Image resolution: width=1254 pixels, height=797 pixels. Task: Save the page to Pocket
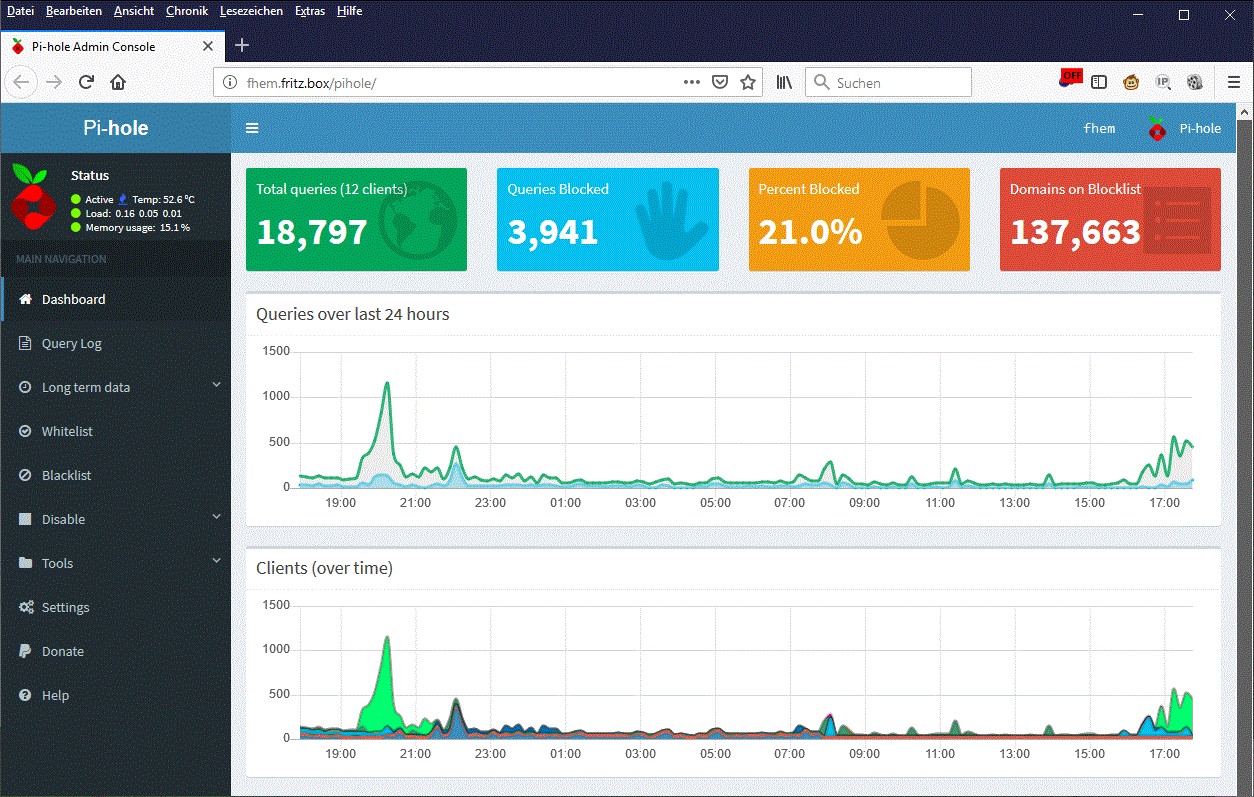click(x=719, y=82)
